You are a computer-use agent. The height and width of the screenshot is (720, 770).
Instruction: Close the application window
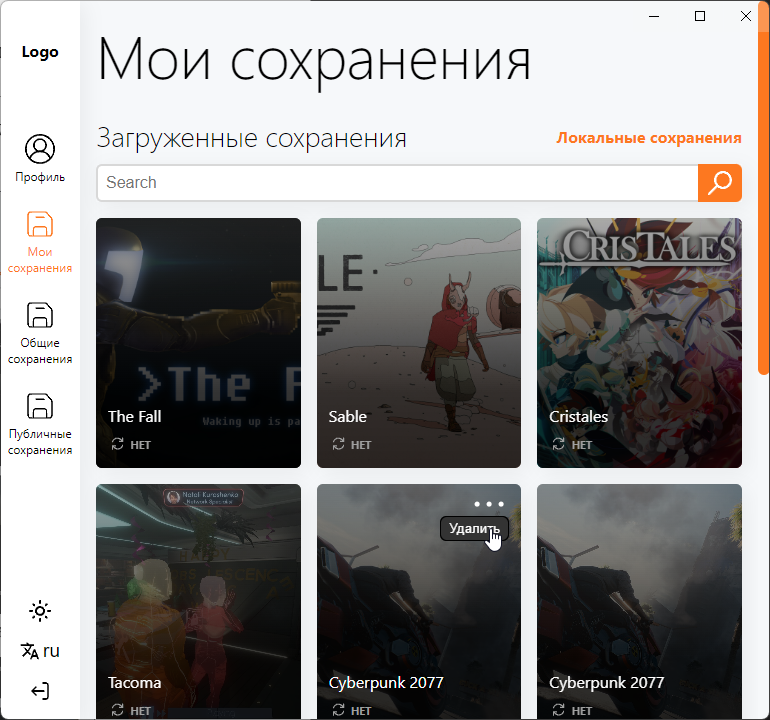click(745, 16)
